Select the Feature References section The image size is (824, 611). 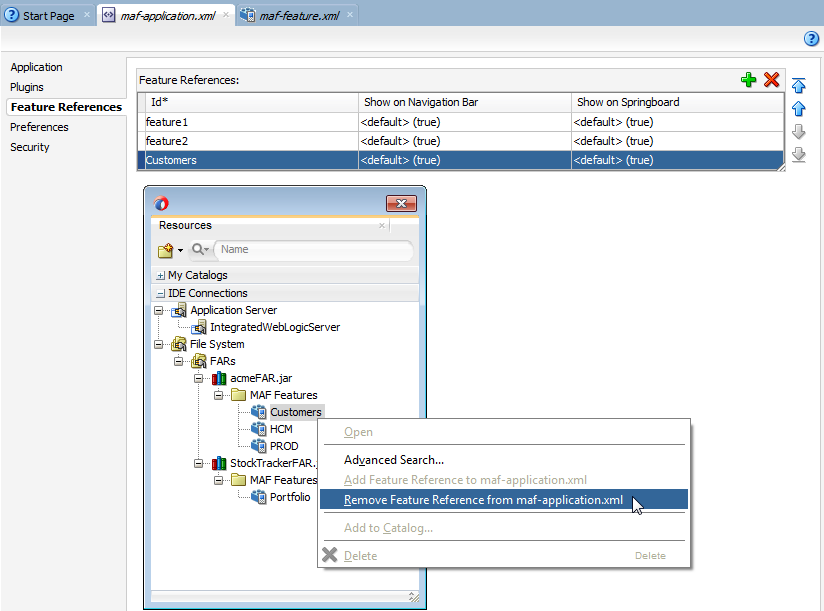[x=66, y=107]
